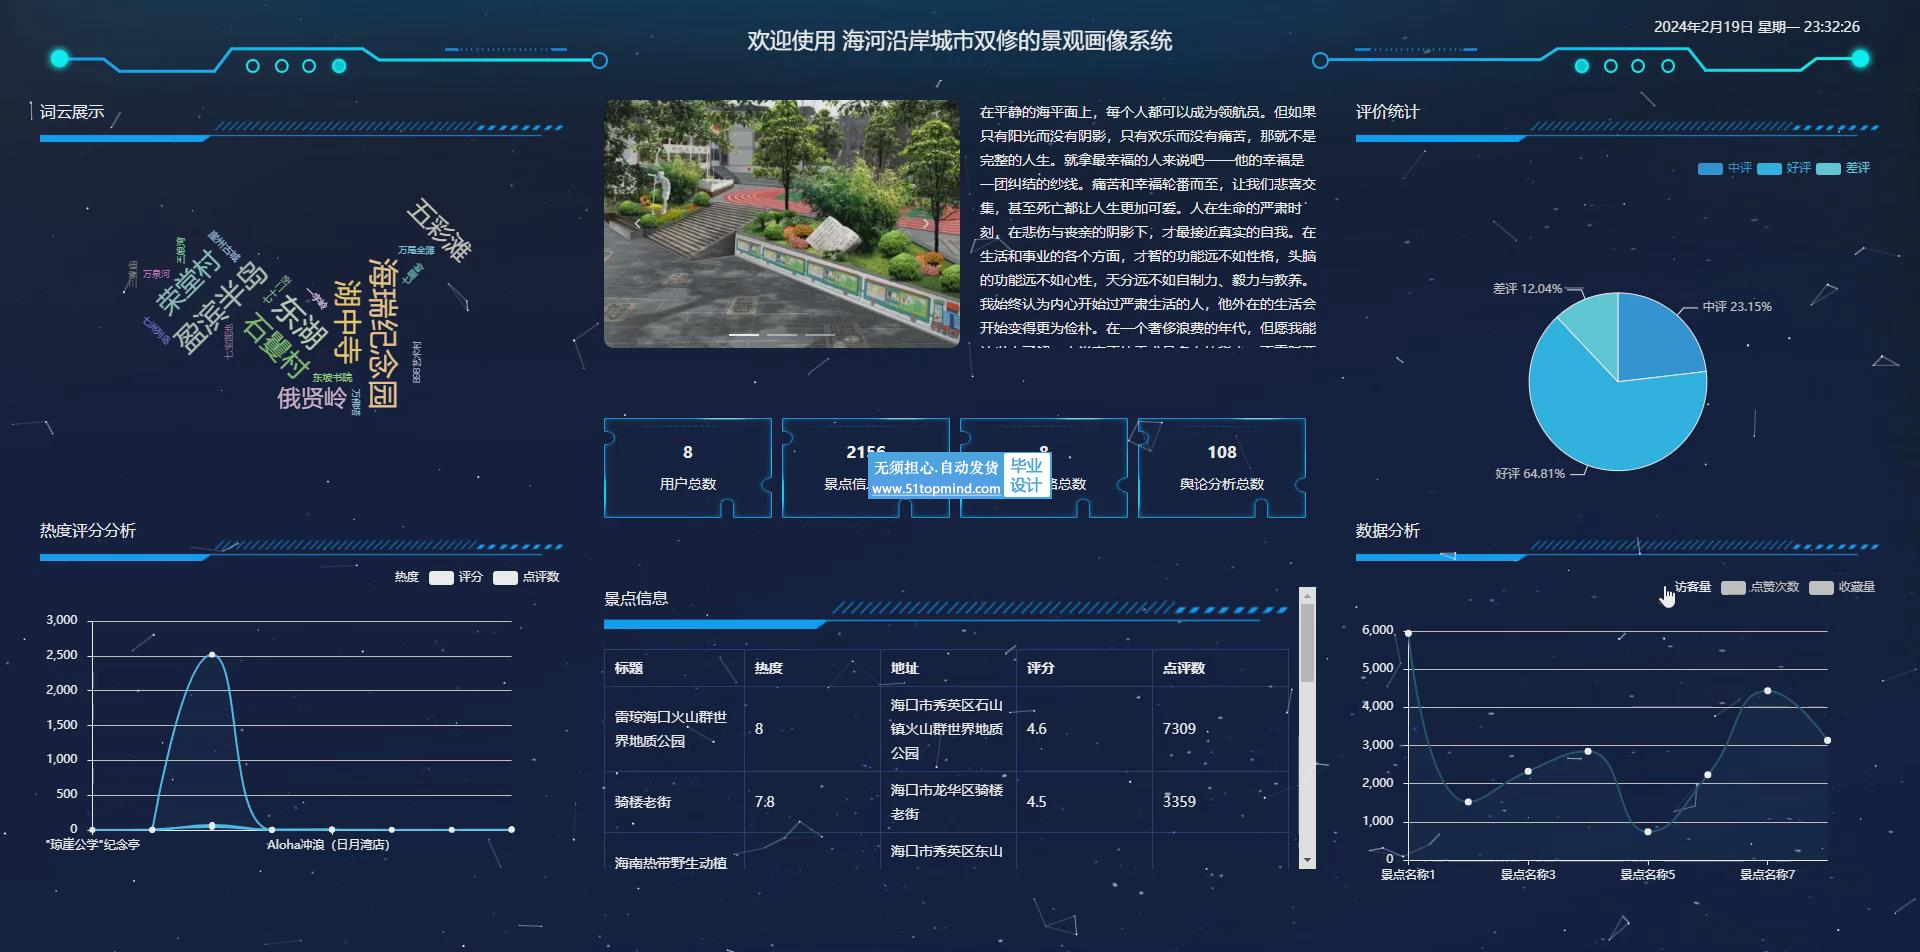Click 荣堂村 in the word cloud
The height and width of the screenshot is (952, 1920).
coord(187,282)
